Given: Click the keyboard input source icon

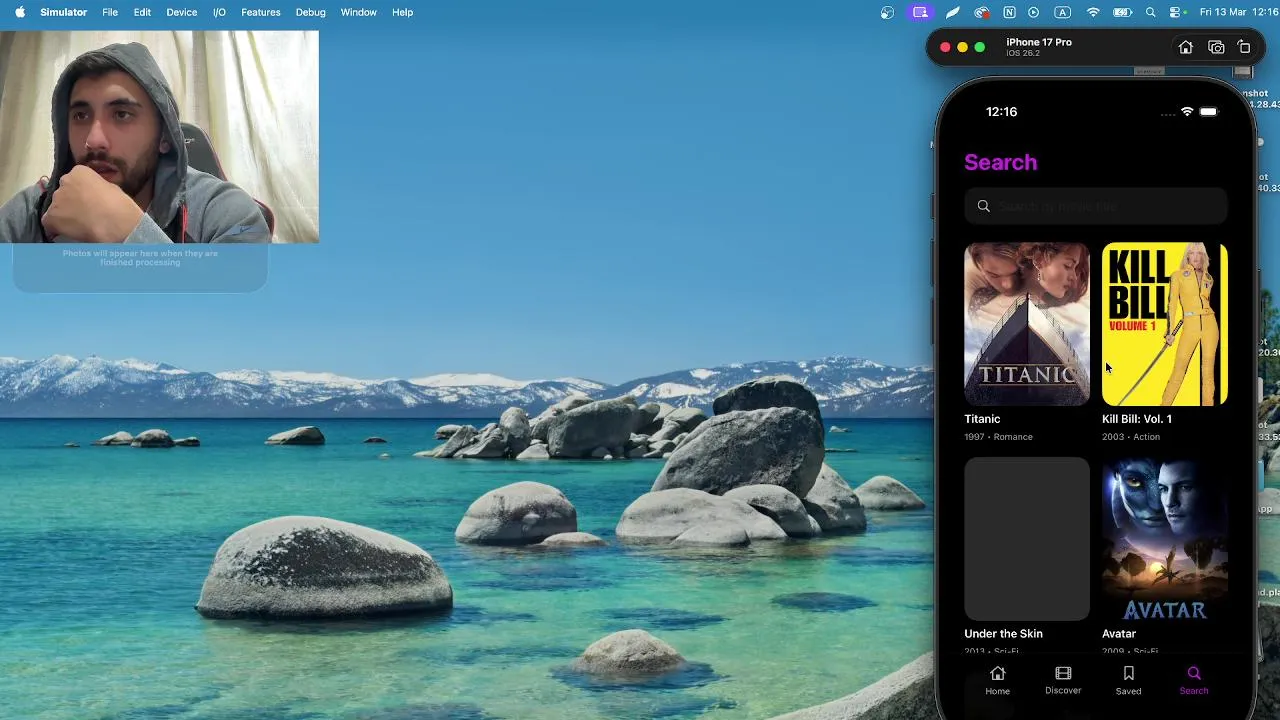Looking at the screenshot, I should click(x=1063, y=12).
